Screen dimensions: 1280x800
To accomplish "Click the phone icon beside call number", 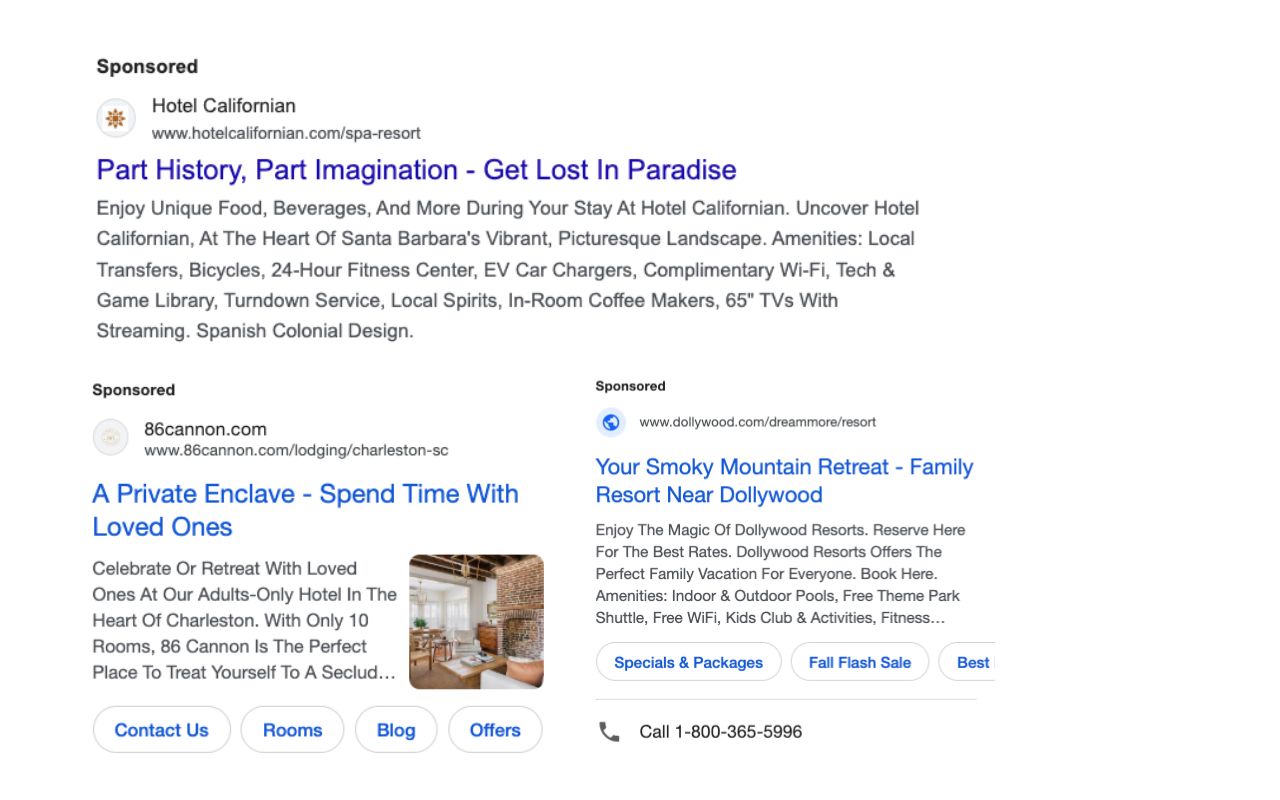I will (609, 732).
